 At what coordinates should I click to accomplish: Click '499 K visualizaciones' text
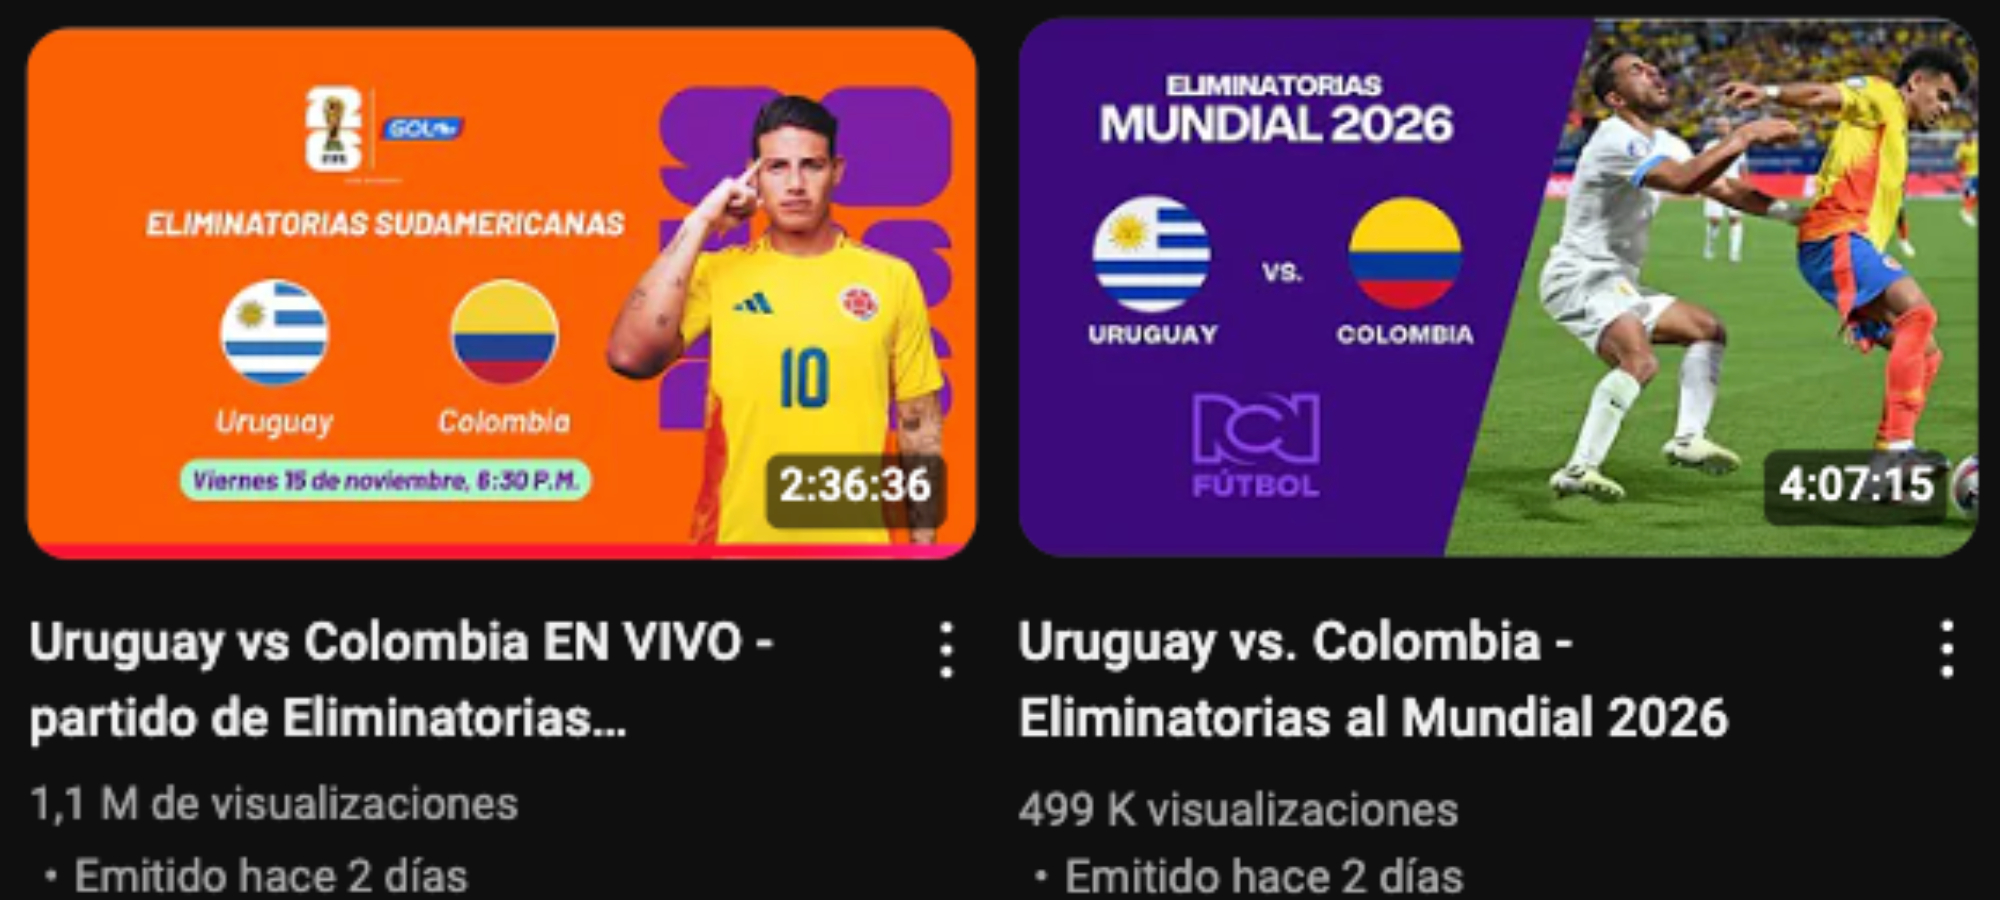[1238, 810]
